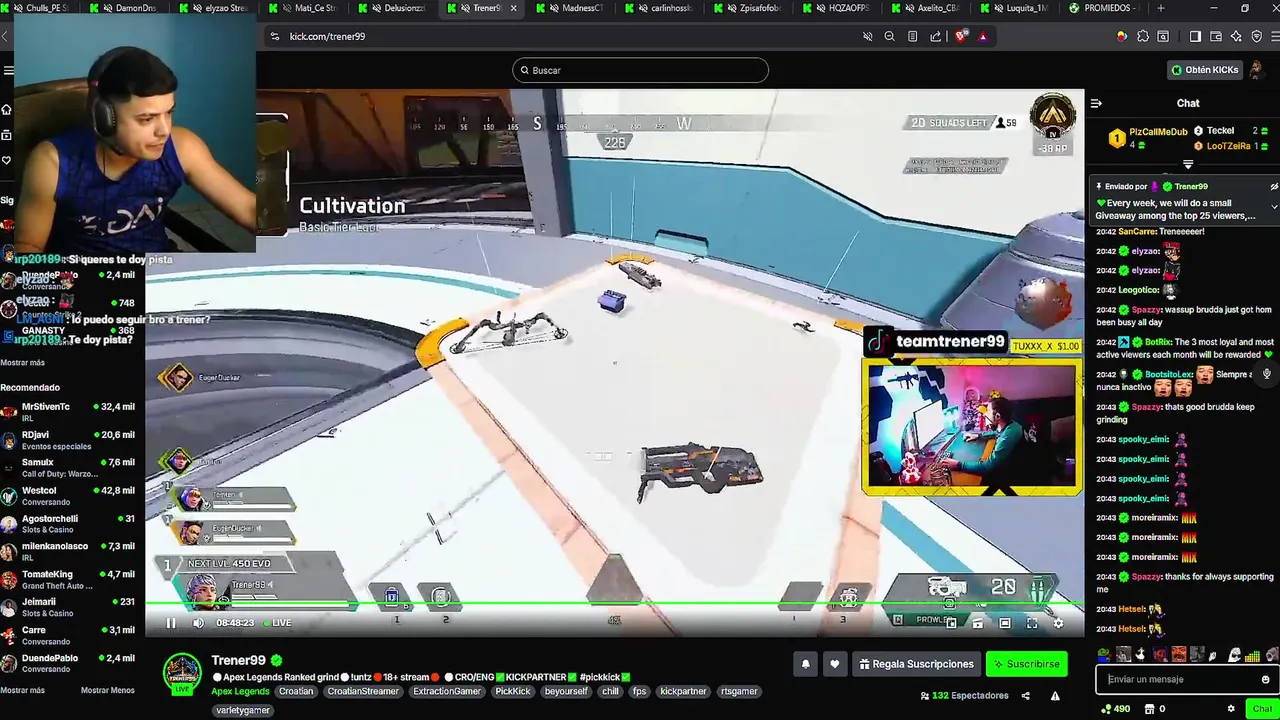Close the Trener99 browser tab

coord(514,8)
